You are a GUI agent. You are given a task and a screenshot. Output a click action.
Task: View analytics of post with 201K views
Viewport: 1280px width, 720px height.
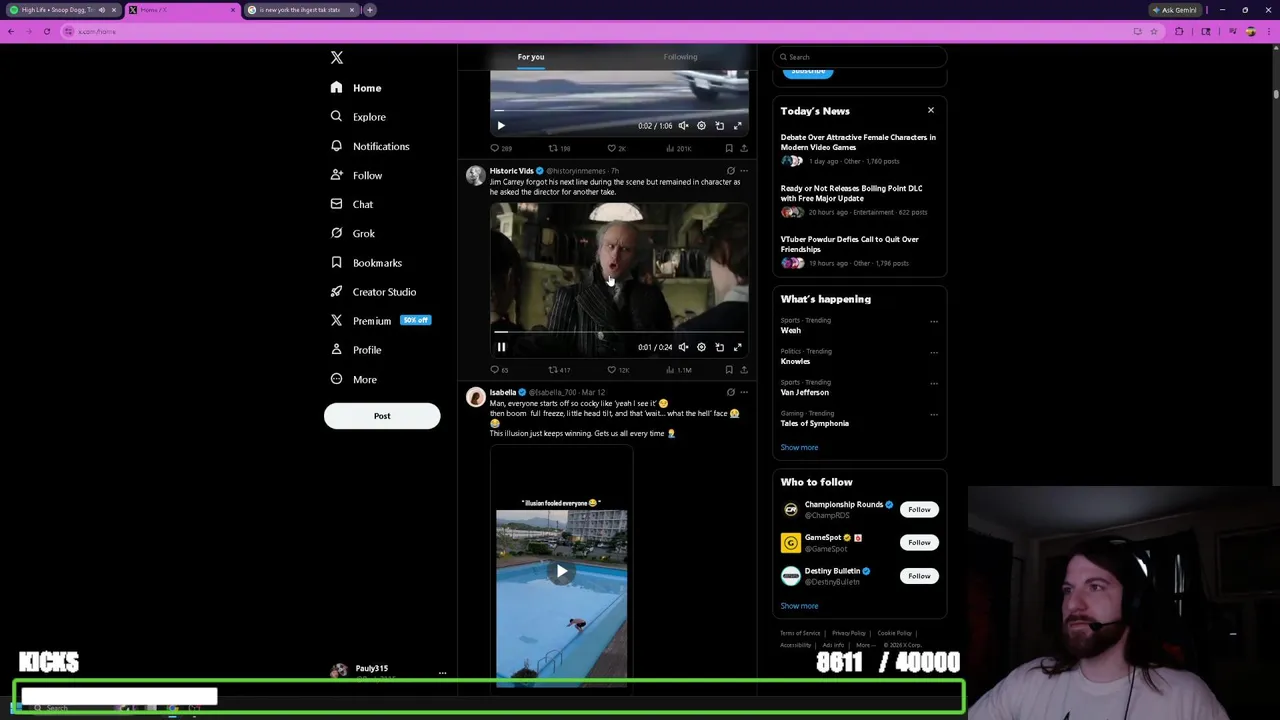[x=677, y=148]
